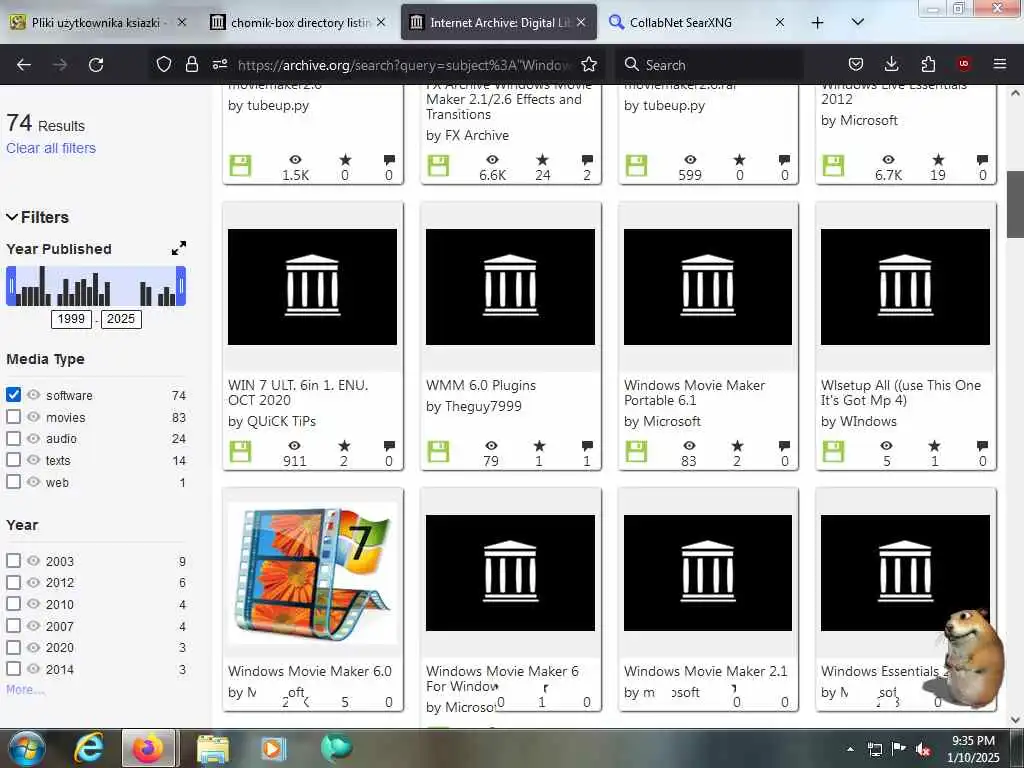Image resolution: width=1024 pixels, height=768 pixels.
Task: Bookmark this page with the star icon
Action: coord(589,64)
